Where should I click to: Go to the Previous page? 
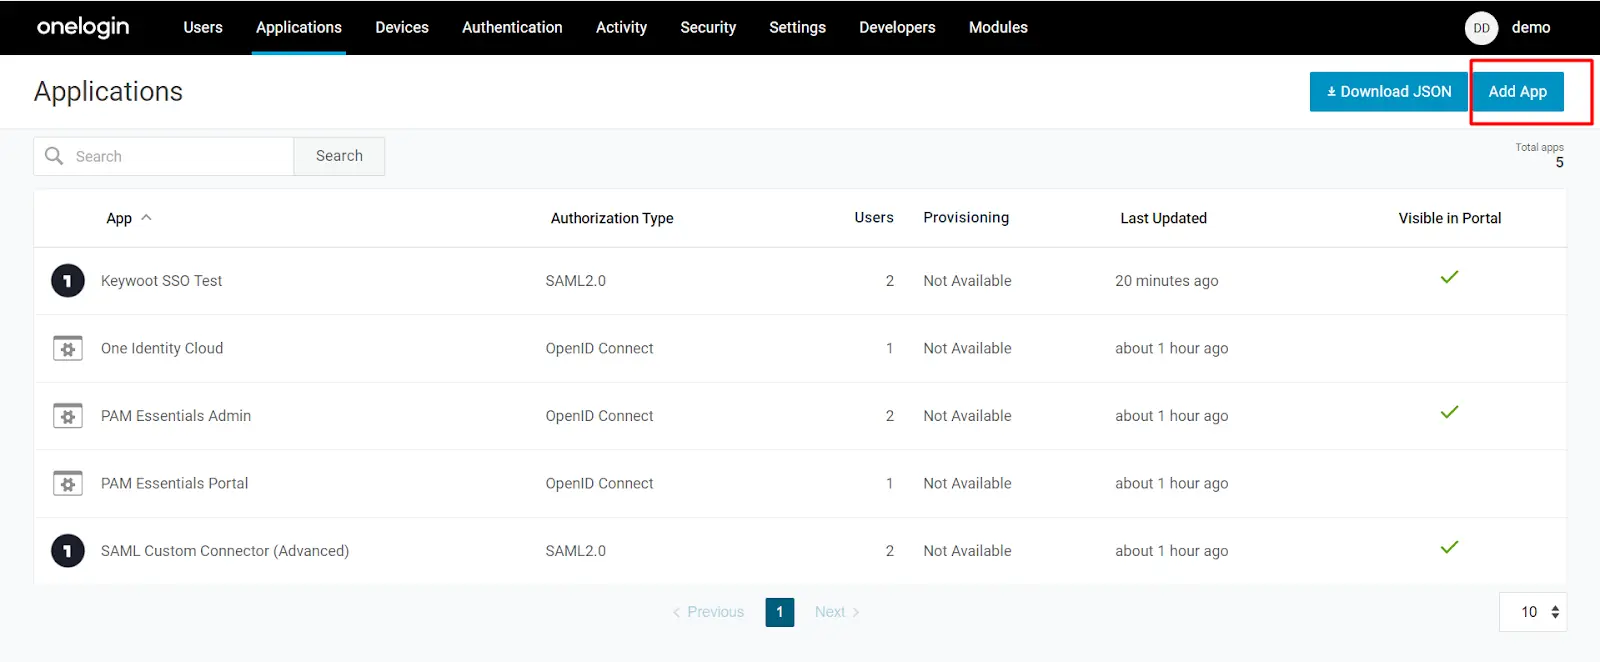pyautogui.click(x=708, y=612)
